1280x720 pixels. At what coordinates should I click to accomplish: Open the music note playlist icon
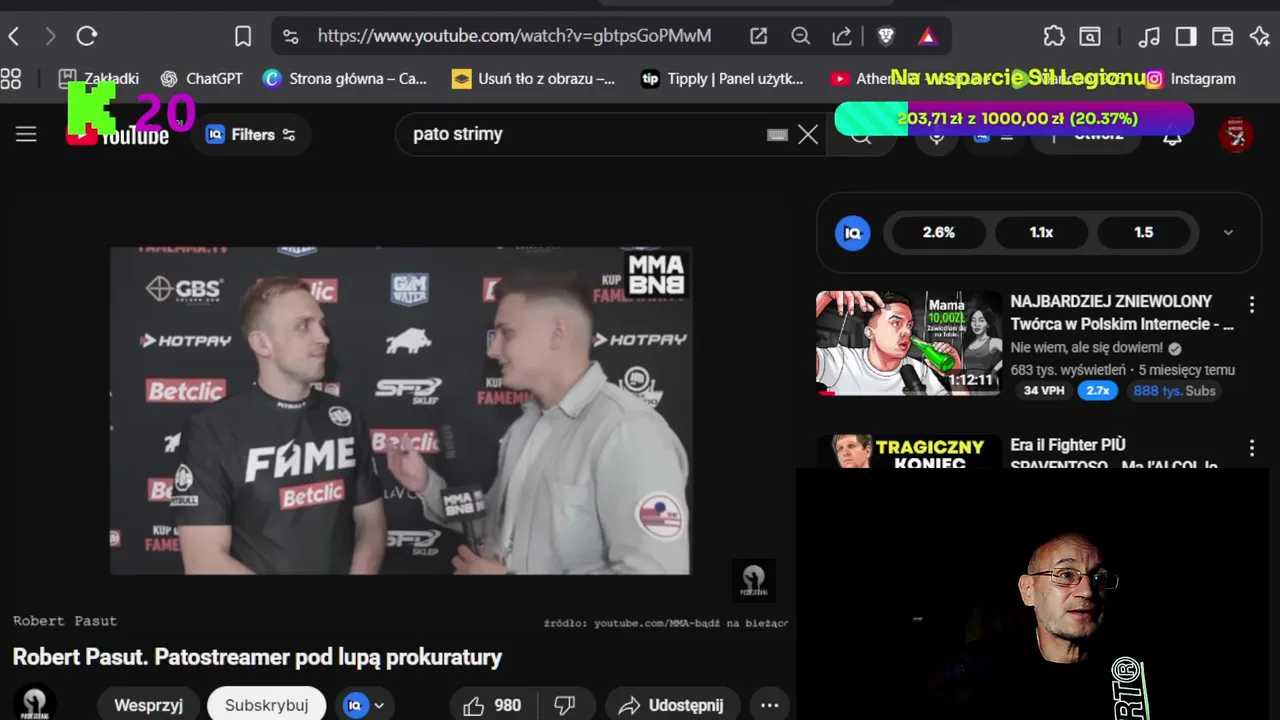tap(1149, 37)
